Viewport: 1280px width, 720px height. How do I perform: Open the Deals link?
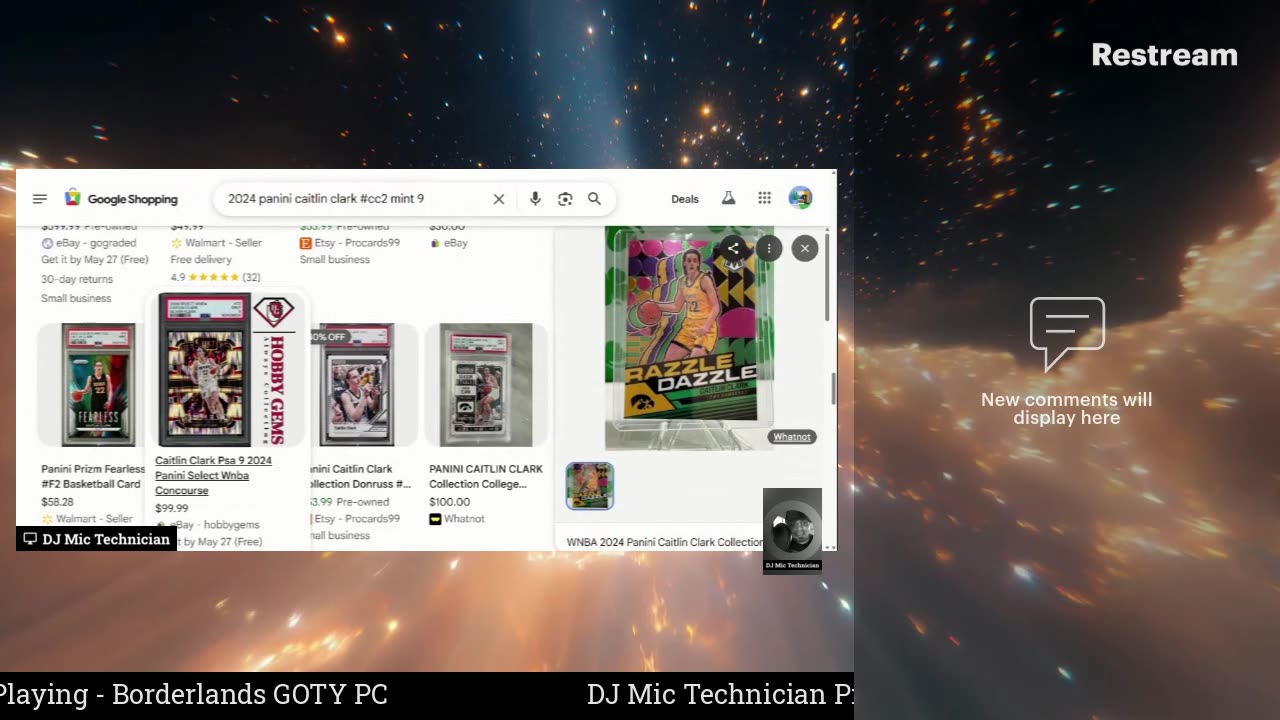click(x=685, y=199)
